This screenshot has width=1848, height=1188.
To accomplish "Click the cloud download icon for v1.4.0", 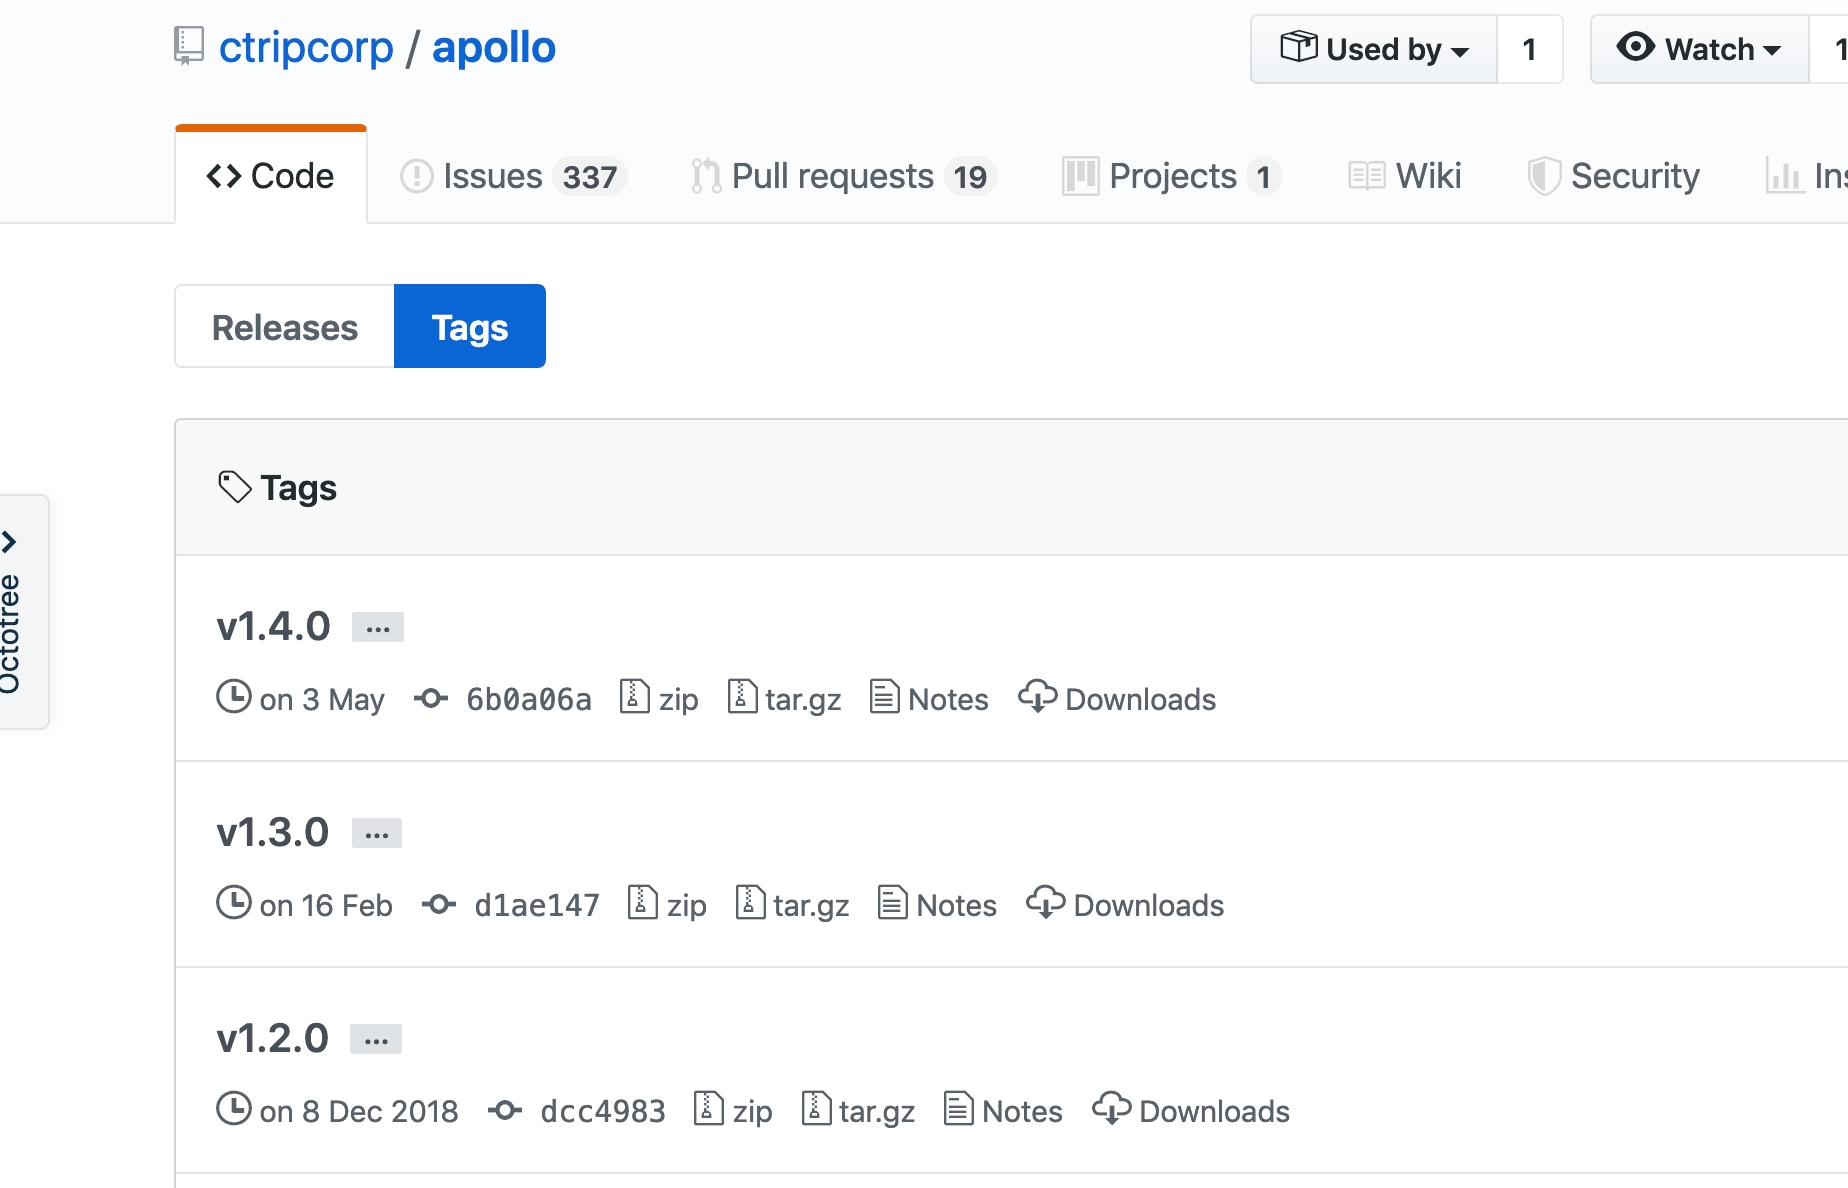I will coord(1037,696).
